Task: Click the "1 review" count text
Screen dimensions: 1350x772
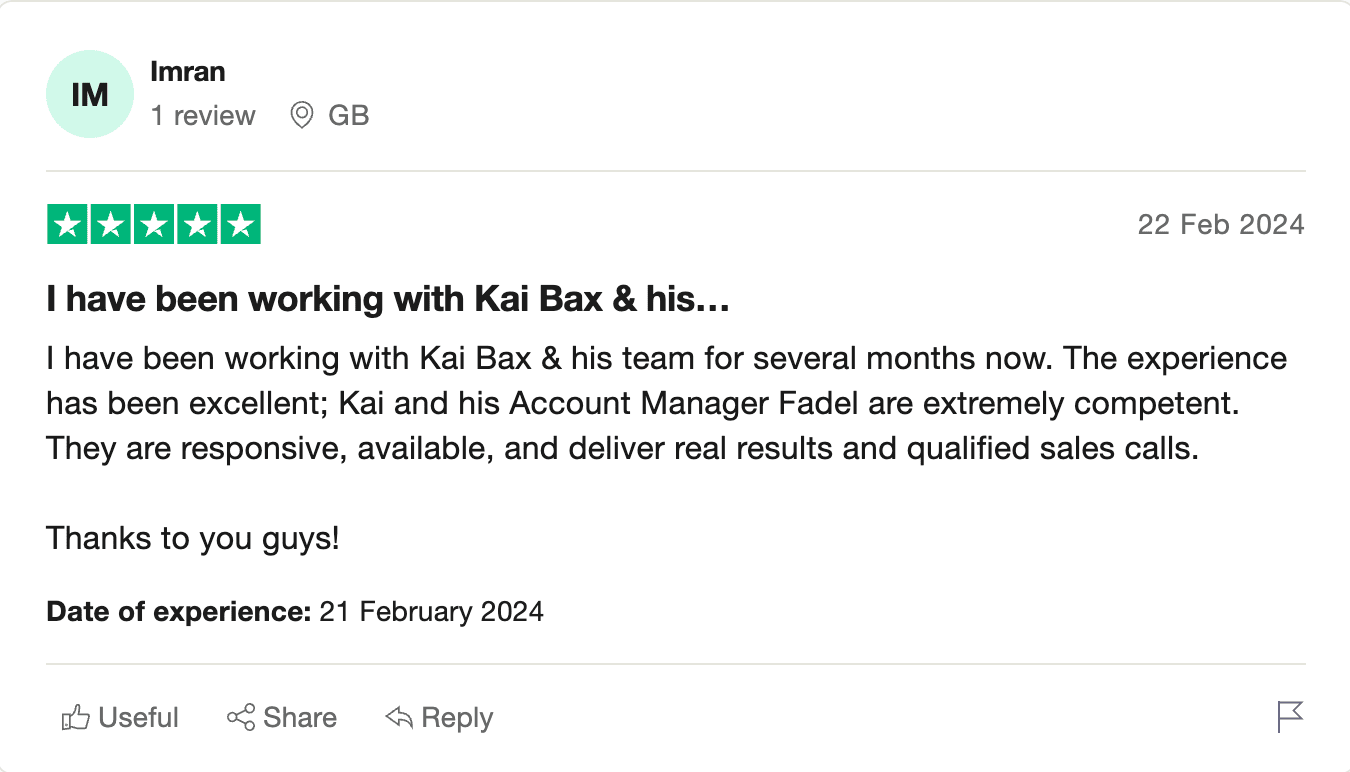Action: click(x=203, y=116)
